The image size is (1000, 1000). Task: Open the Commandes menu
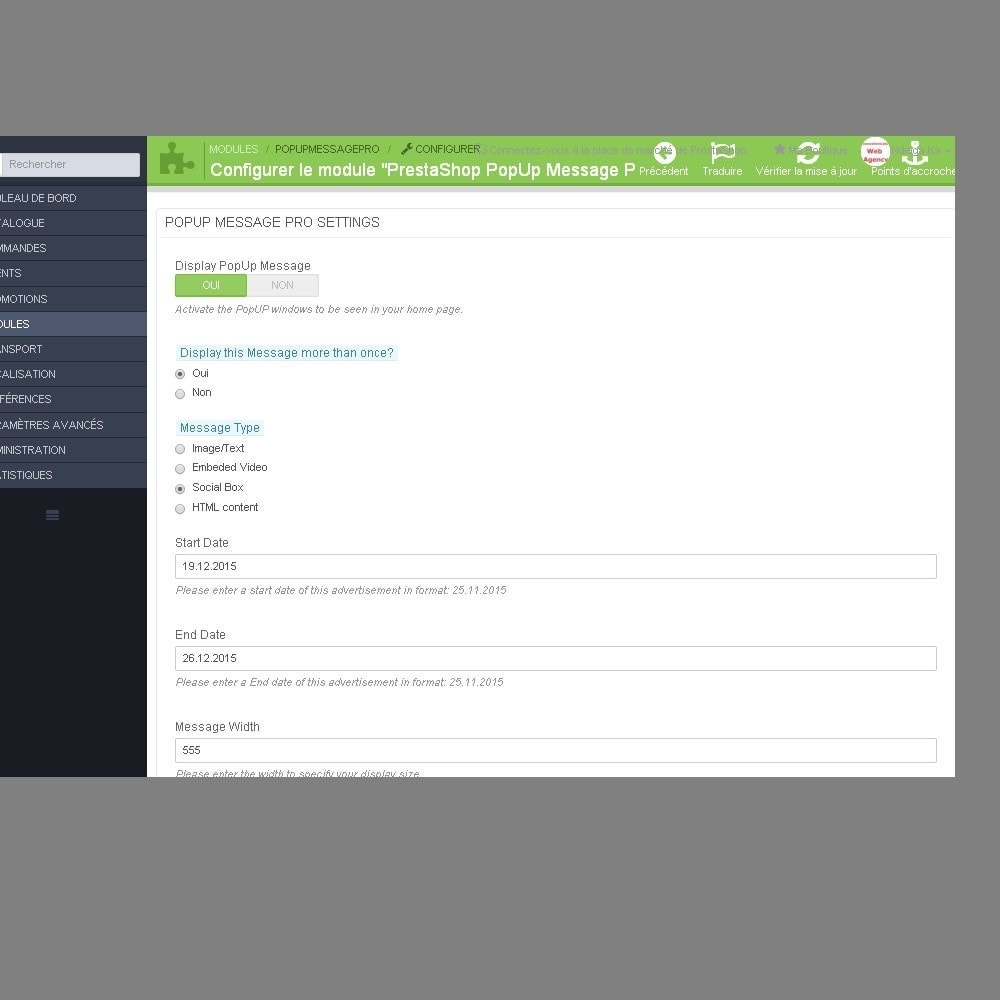73,248
